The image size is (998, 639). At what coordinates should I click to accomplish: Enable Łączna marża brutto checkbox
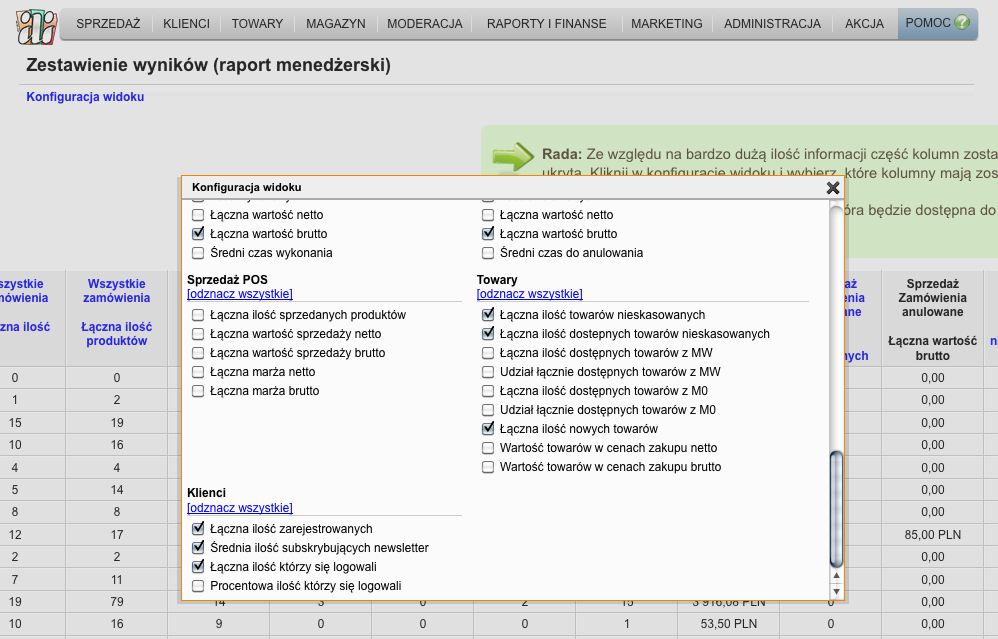198,391
